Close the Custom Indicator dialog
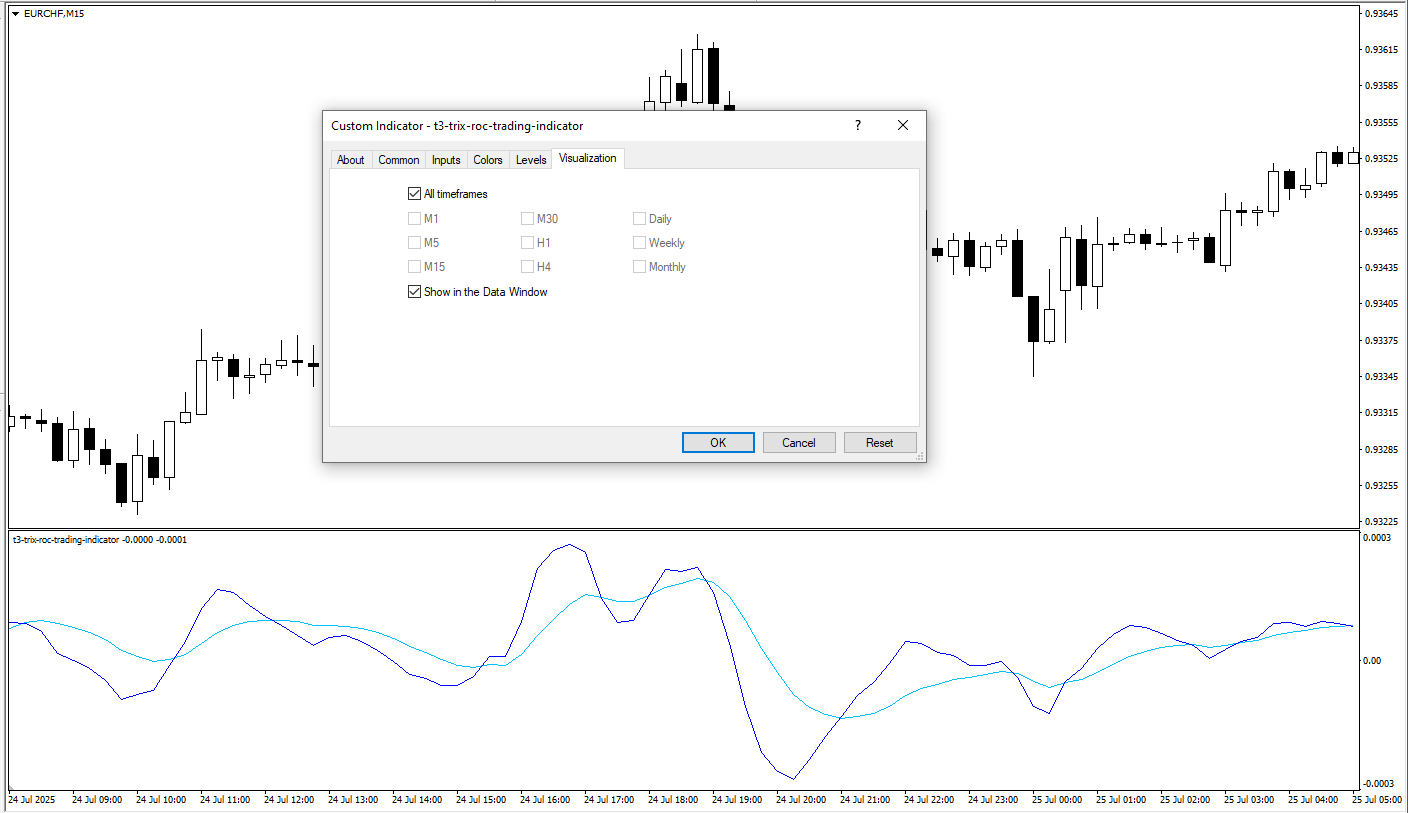This screenshot has height=813, width=1408. (903, 126)
